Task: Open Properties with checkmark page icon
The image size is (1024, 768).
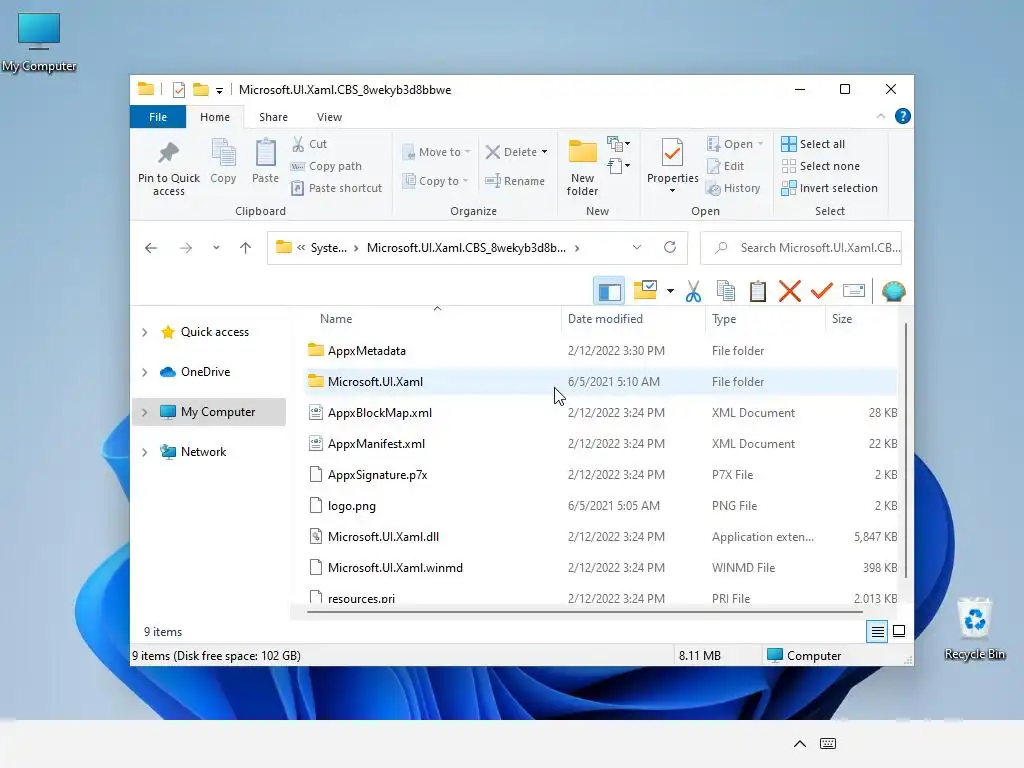Action: tap(673, 166)
